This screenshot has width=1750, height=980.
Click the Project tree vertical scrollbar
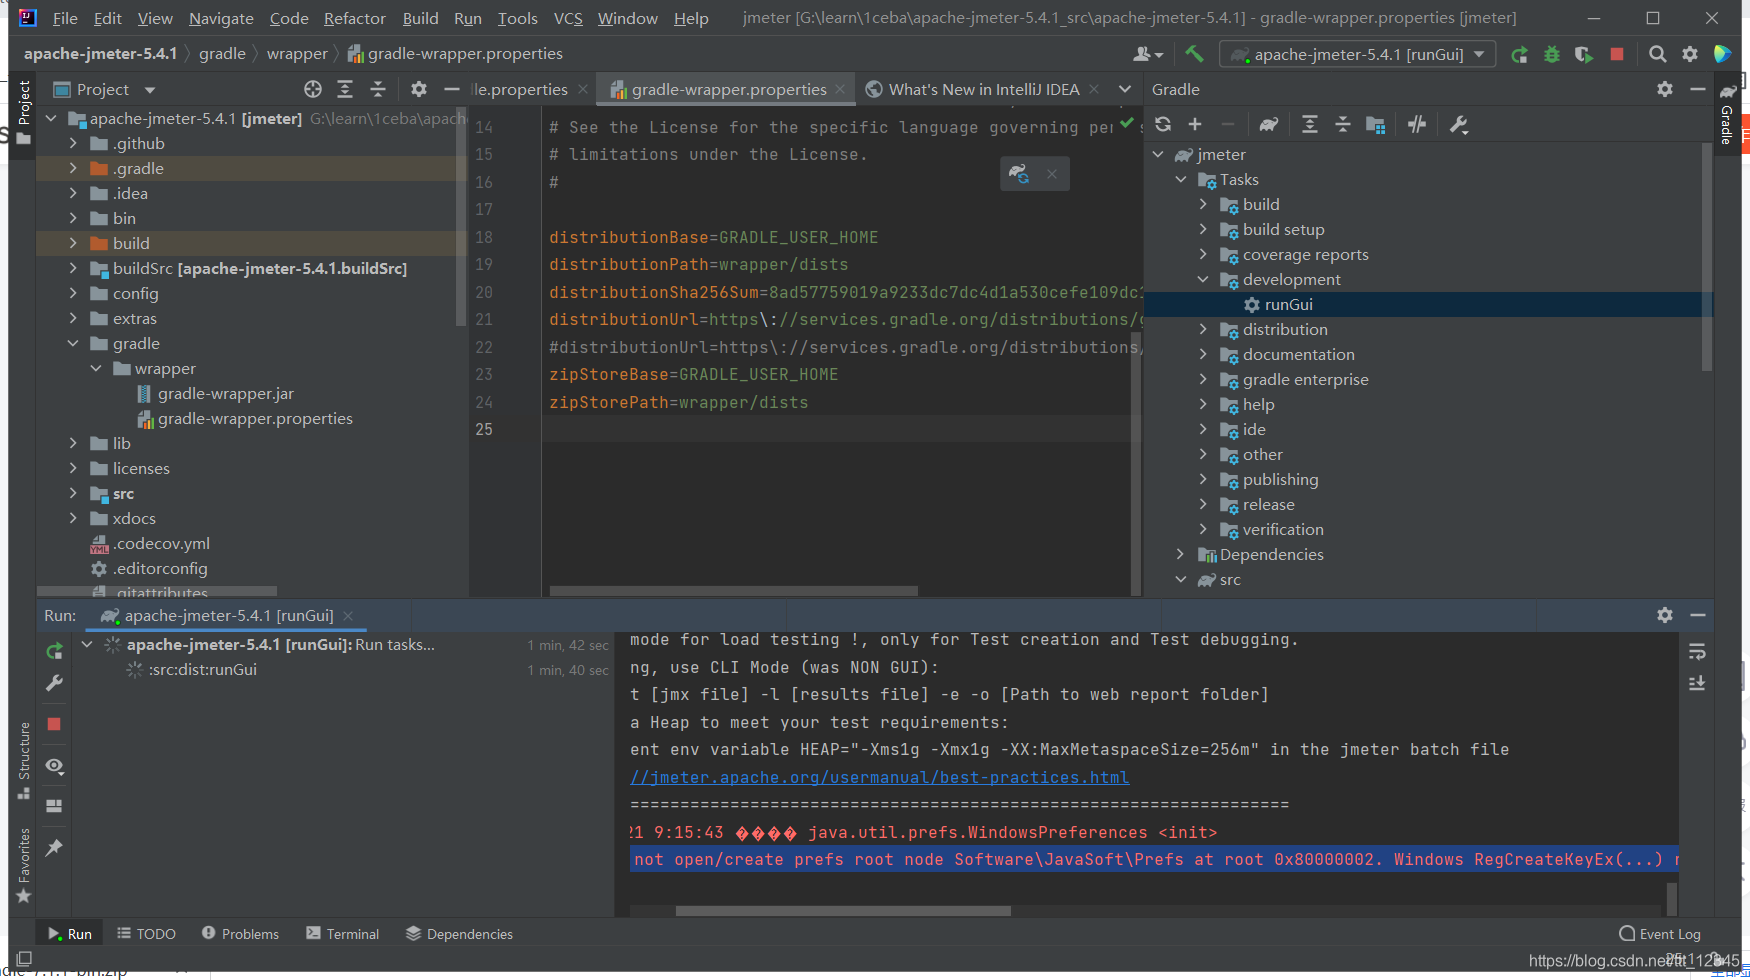coord(460,215)
